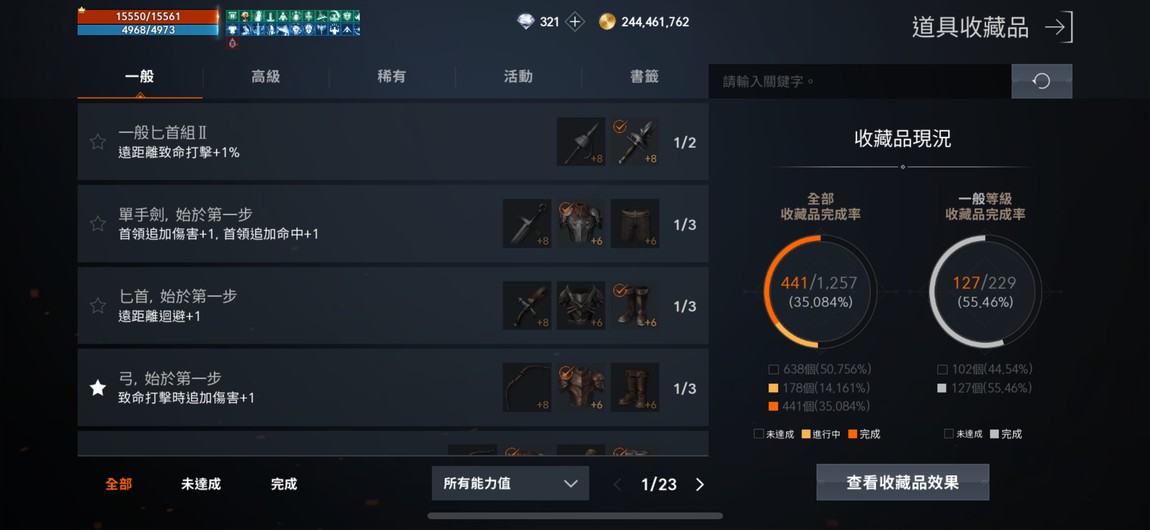This screenshot has width=1150, height=530.
Task: Switch to the 稀有 tab
Action: 392,77
